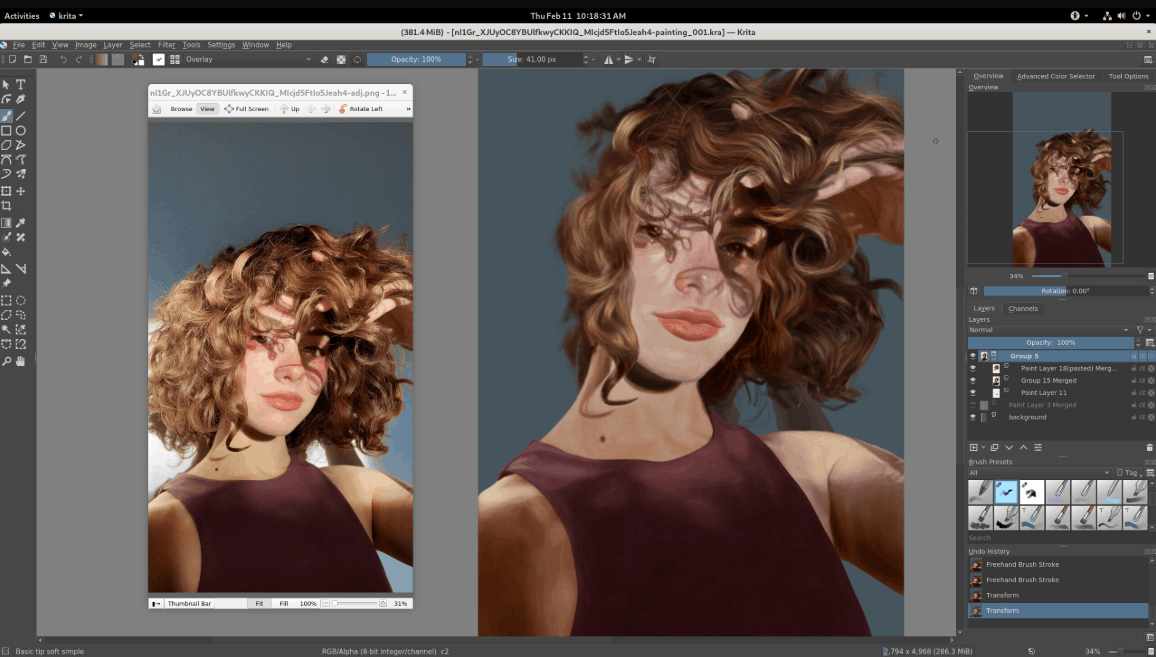Image resolution: width=1156 pixels, height=657 pixels.
Task: Switch to the Channels tab
Action: coord(1023,308)
